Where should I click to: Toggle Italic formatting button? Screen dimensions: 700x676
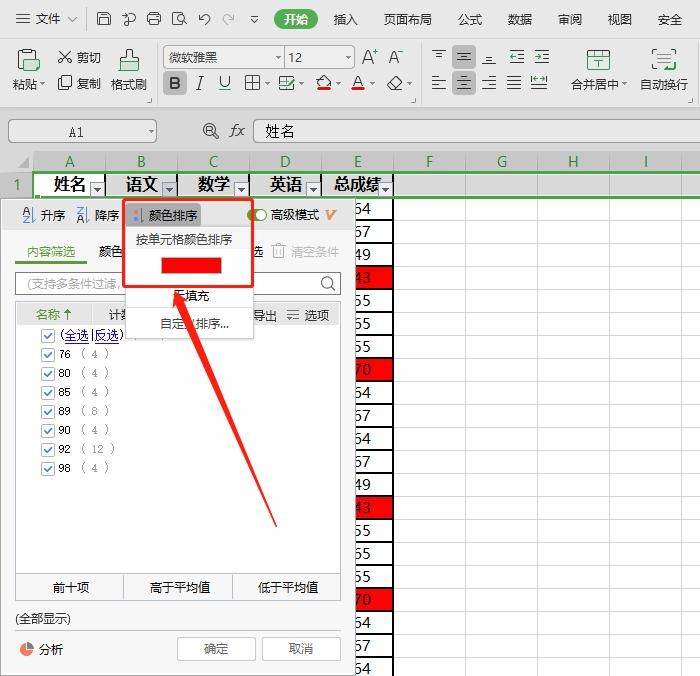(200, 84)
